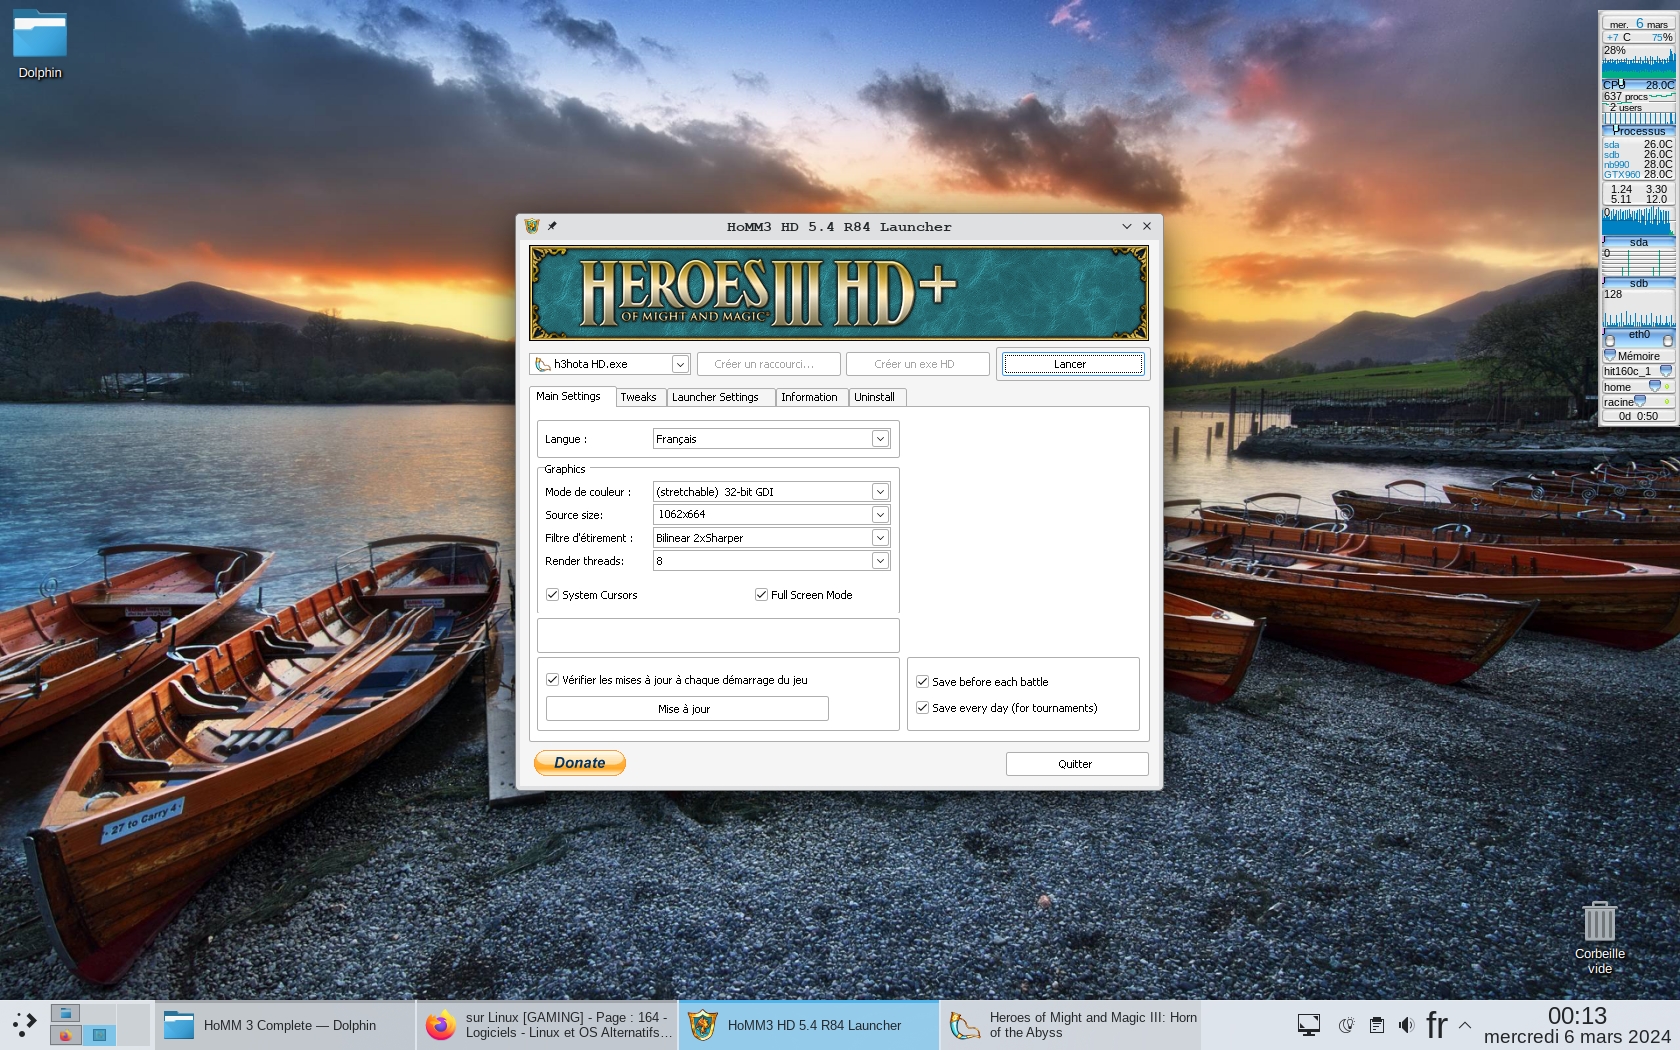
Task: Click the volume speaker tray icon
Action: (1406, 1025)
